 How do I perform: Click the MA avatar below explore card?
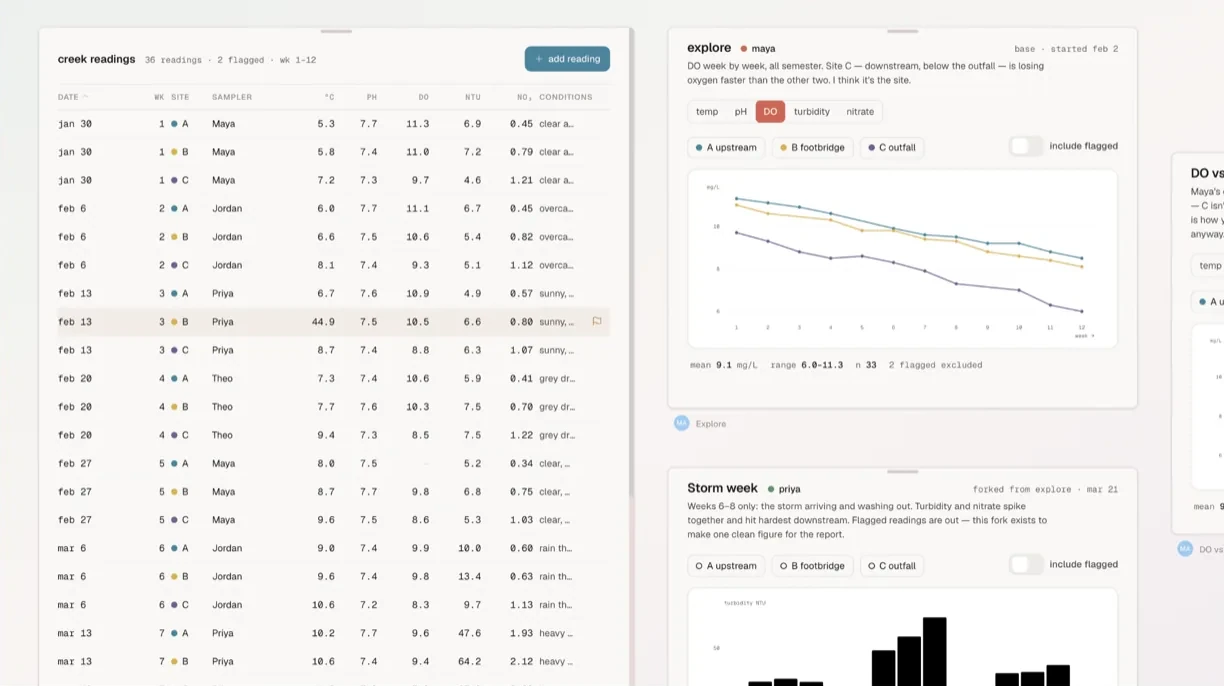pyautogui.click(x=682, y=423)
